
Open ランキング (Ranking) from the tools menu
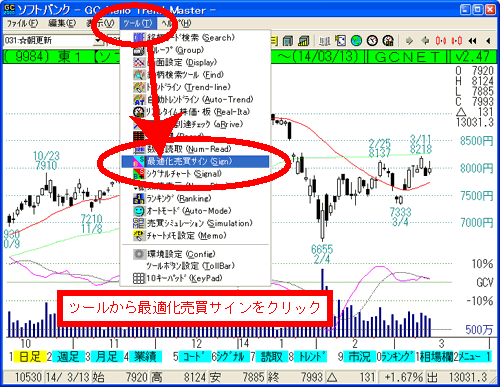click(x=195, y=199)
